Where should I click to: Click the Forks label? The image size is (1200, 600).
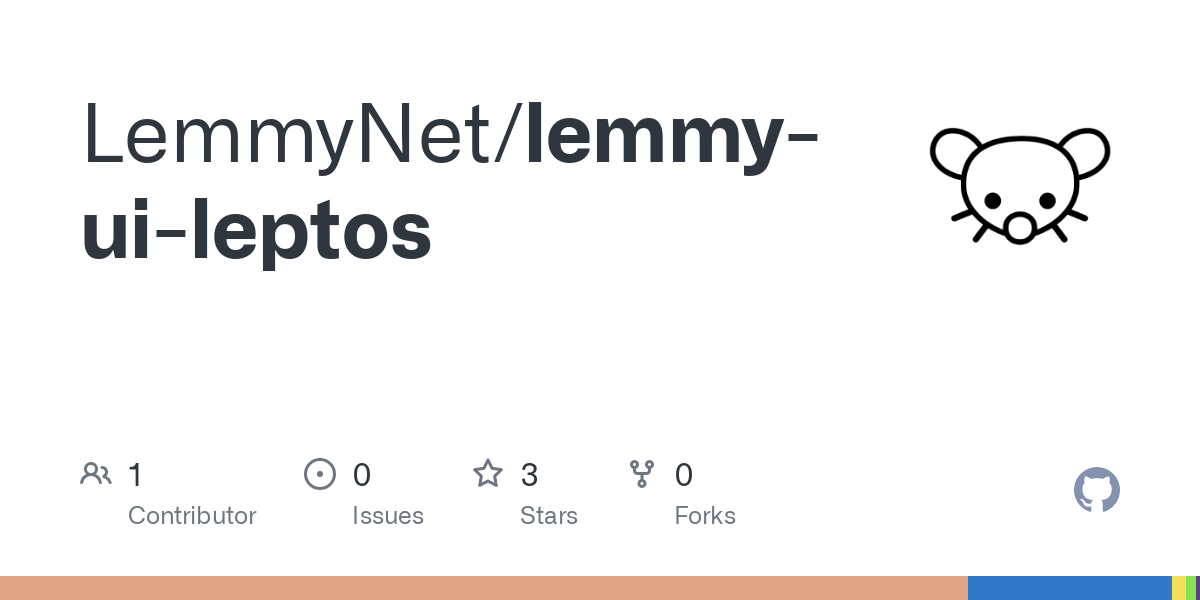(705, 515)
